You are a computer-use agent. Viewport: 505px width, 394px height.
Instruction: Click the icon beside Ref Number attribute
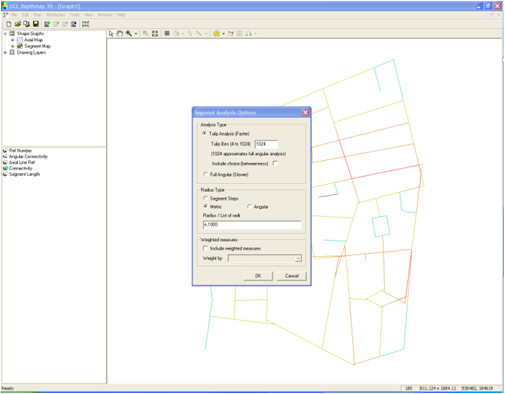pyautogui.click(x=5, y=151)
